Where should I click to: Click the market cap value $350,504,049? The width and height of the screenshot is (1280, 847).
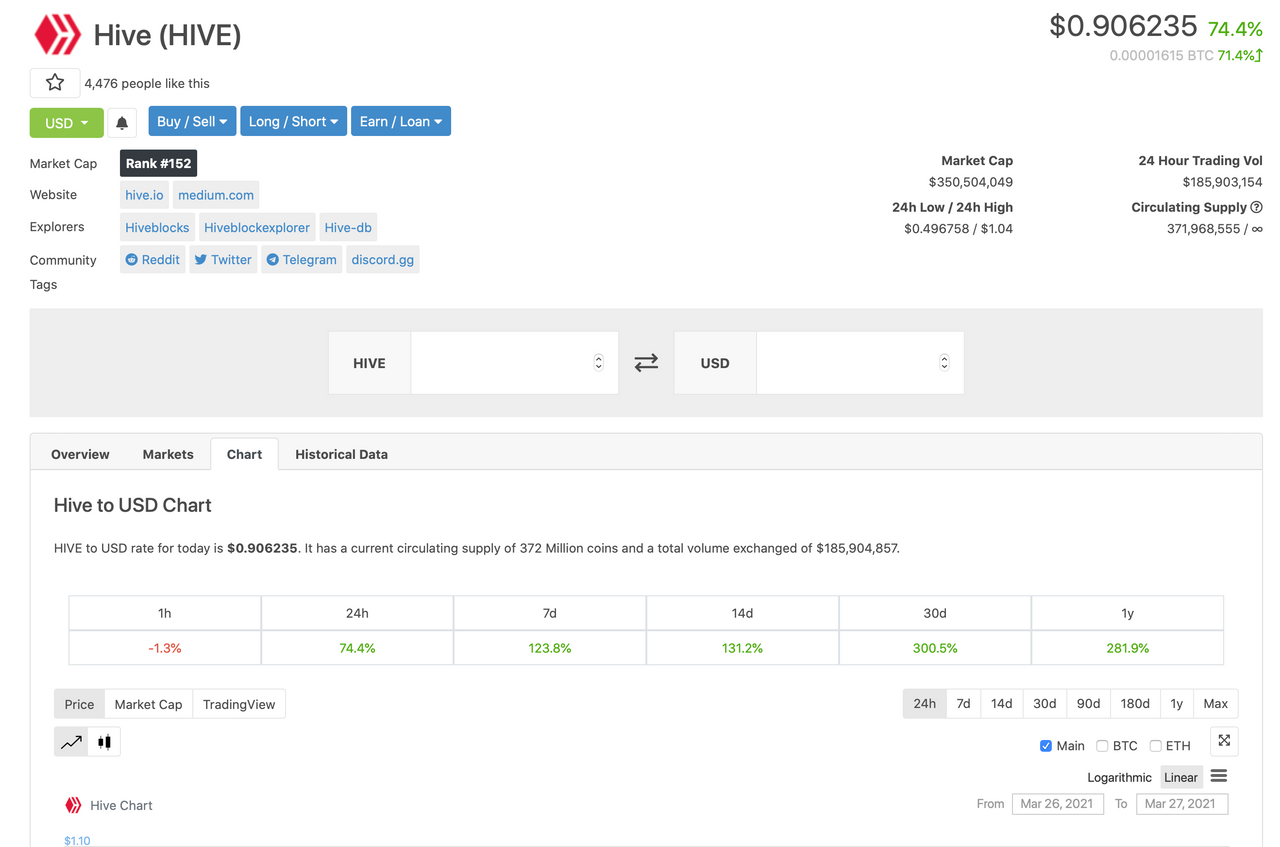(970, 182)
